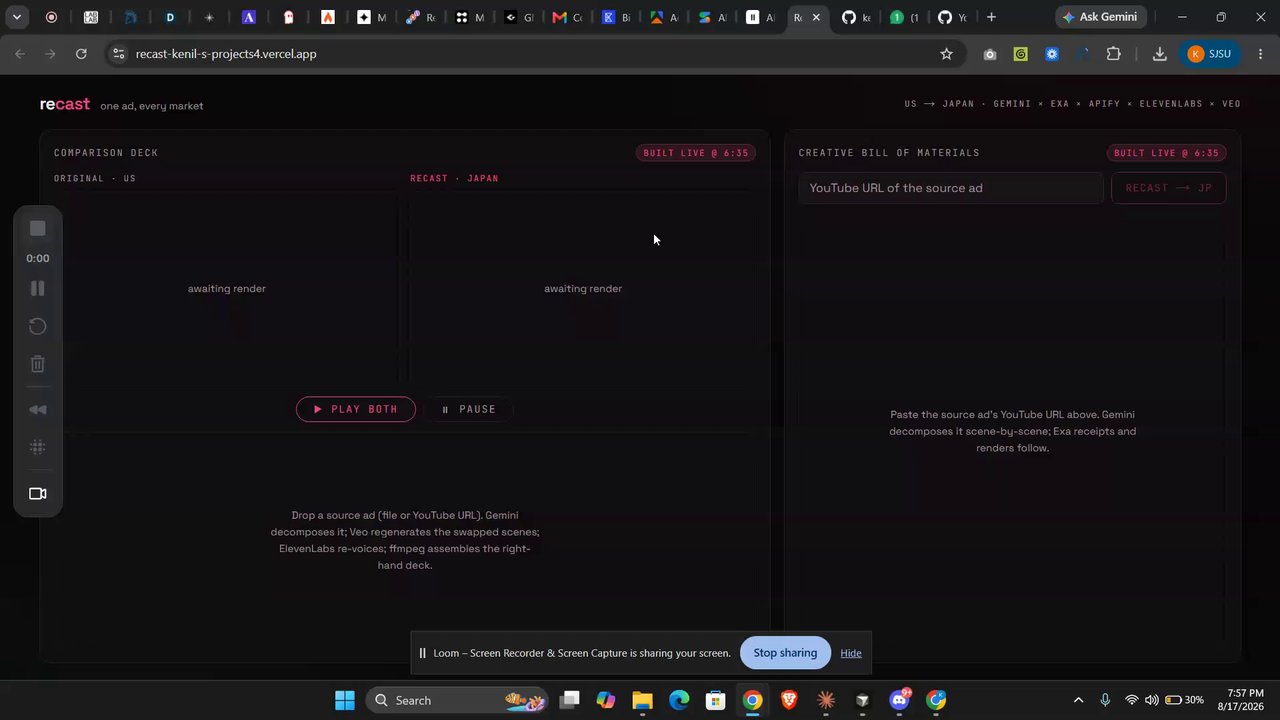The width and height of the screenshot is (1280, 720).
Task: Open Discord from the taskbar
Action: [x=899, y=700]
